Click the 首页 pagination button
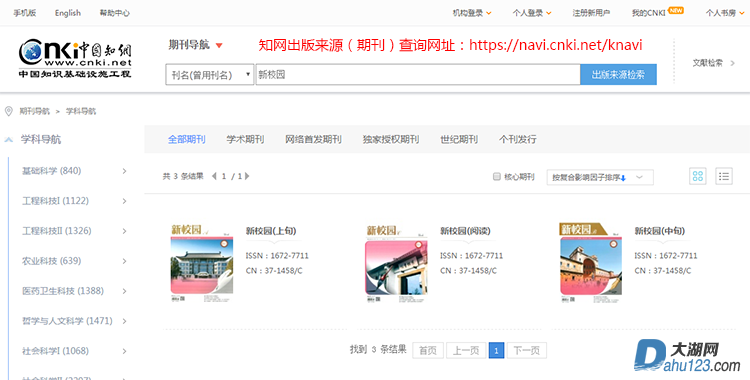The image size is (750, 380). [428, 351]
